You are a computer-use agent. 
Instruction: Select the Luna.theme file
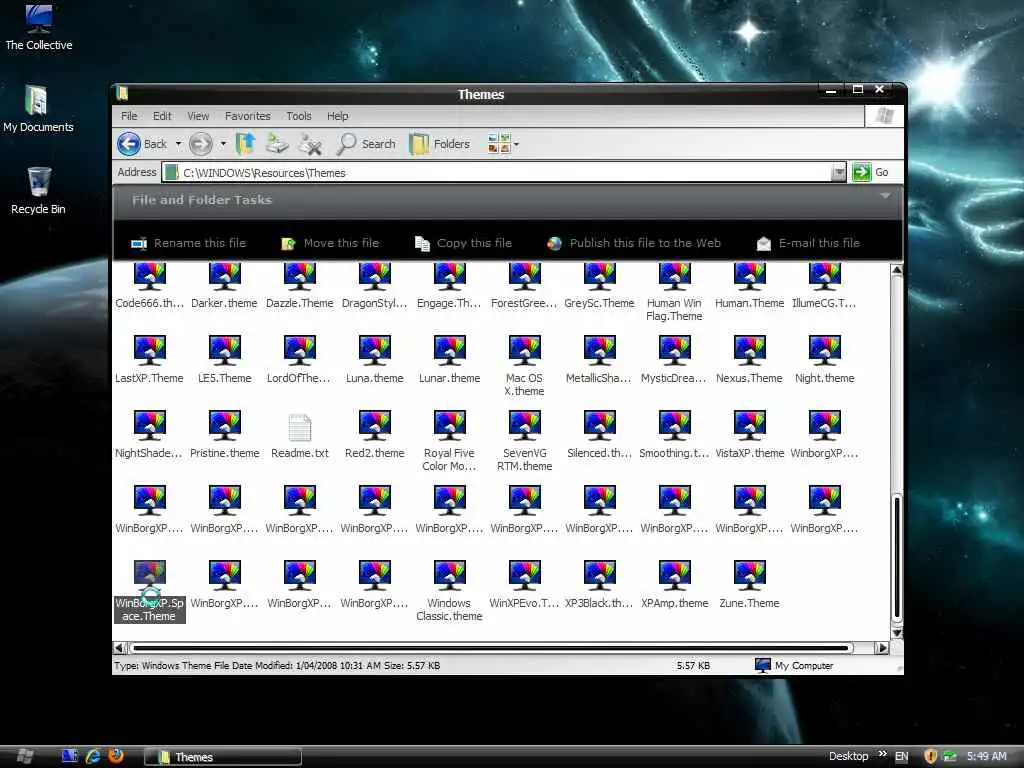tap(375, 360)
